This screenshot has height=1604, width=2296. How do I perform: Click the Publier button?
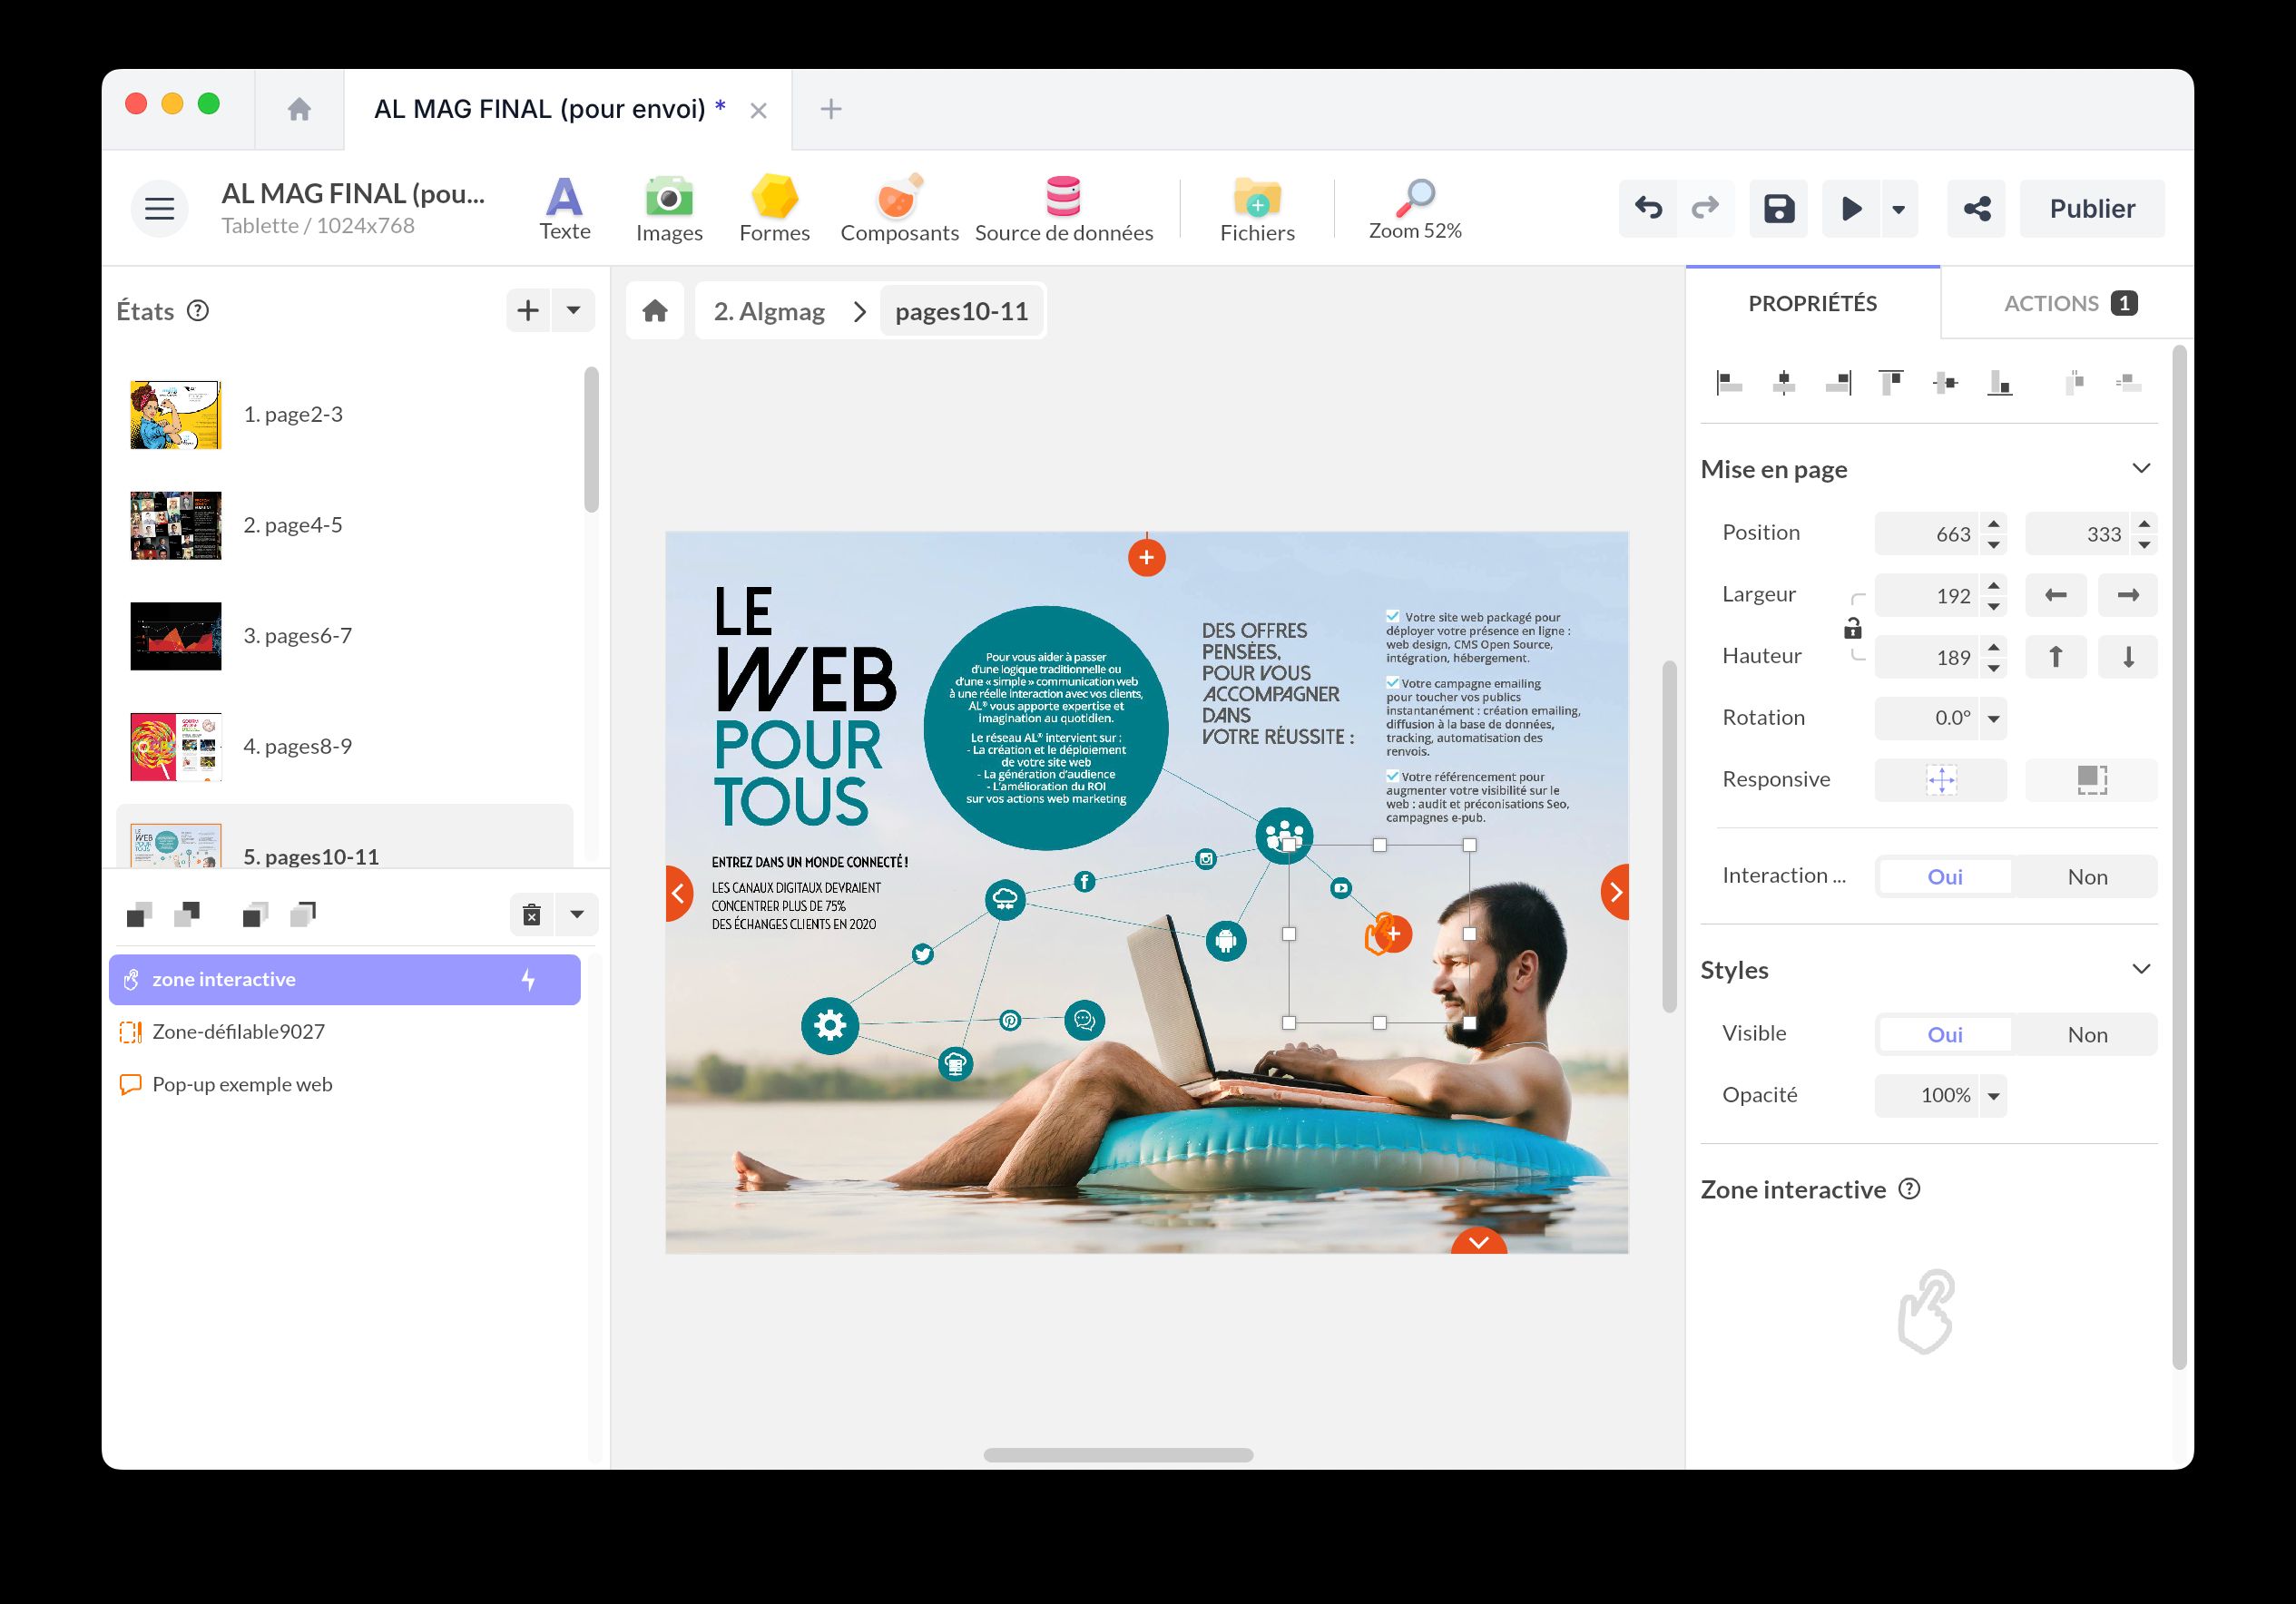[x=2091, y=209]
